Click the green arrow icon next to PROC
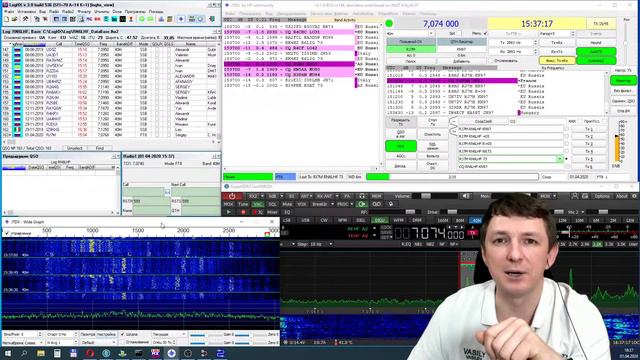 click(362, 204)
